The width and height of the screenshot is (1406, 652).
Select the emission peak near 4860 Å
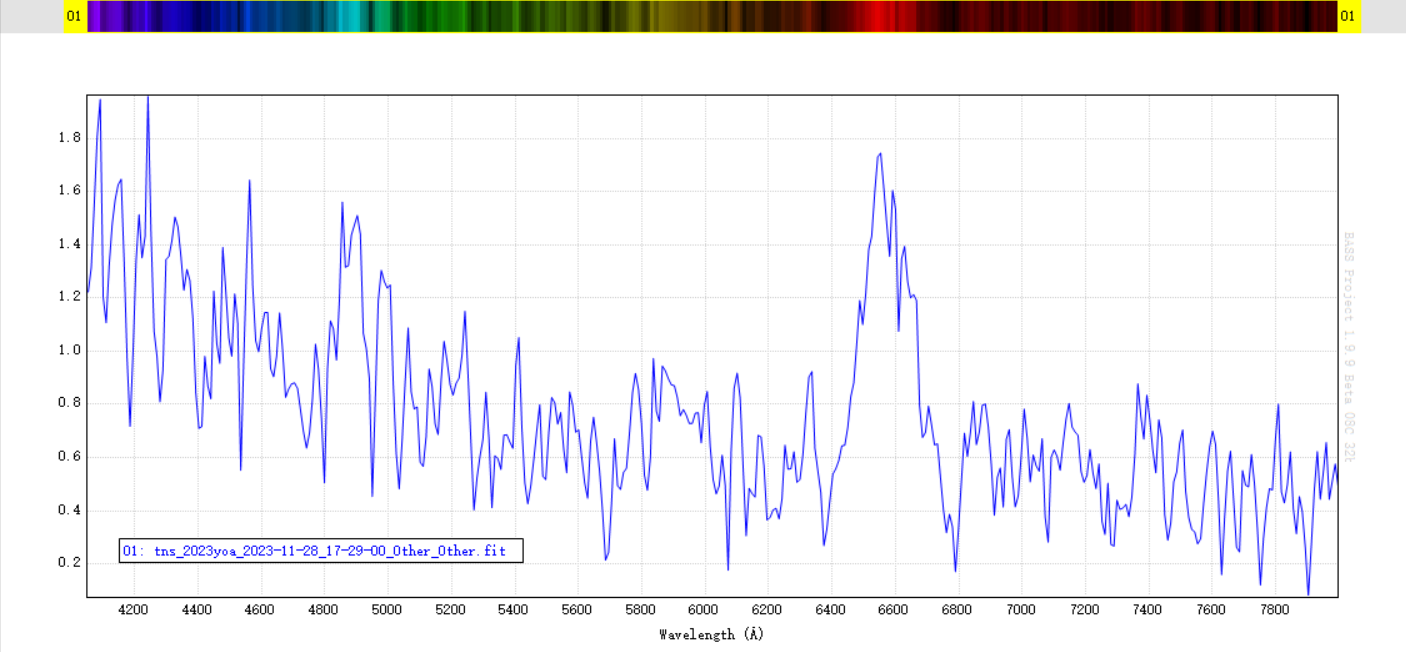click(x=342, y=203)
